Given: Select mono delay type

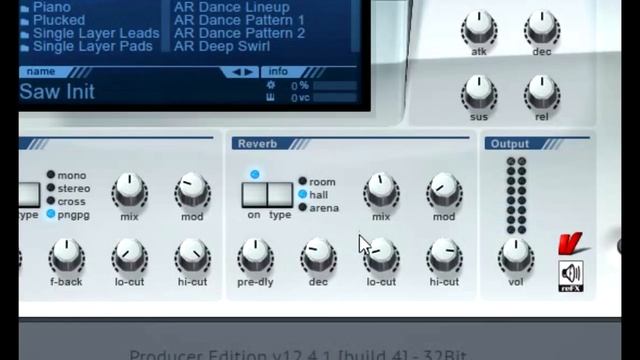Looking at the screenshot, I should [x=67, y=175].
